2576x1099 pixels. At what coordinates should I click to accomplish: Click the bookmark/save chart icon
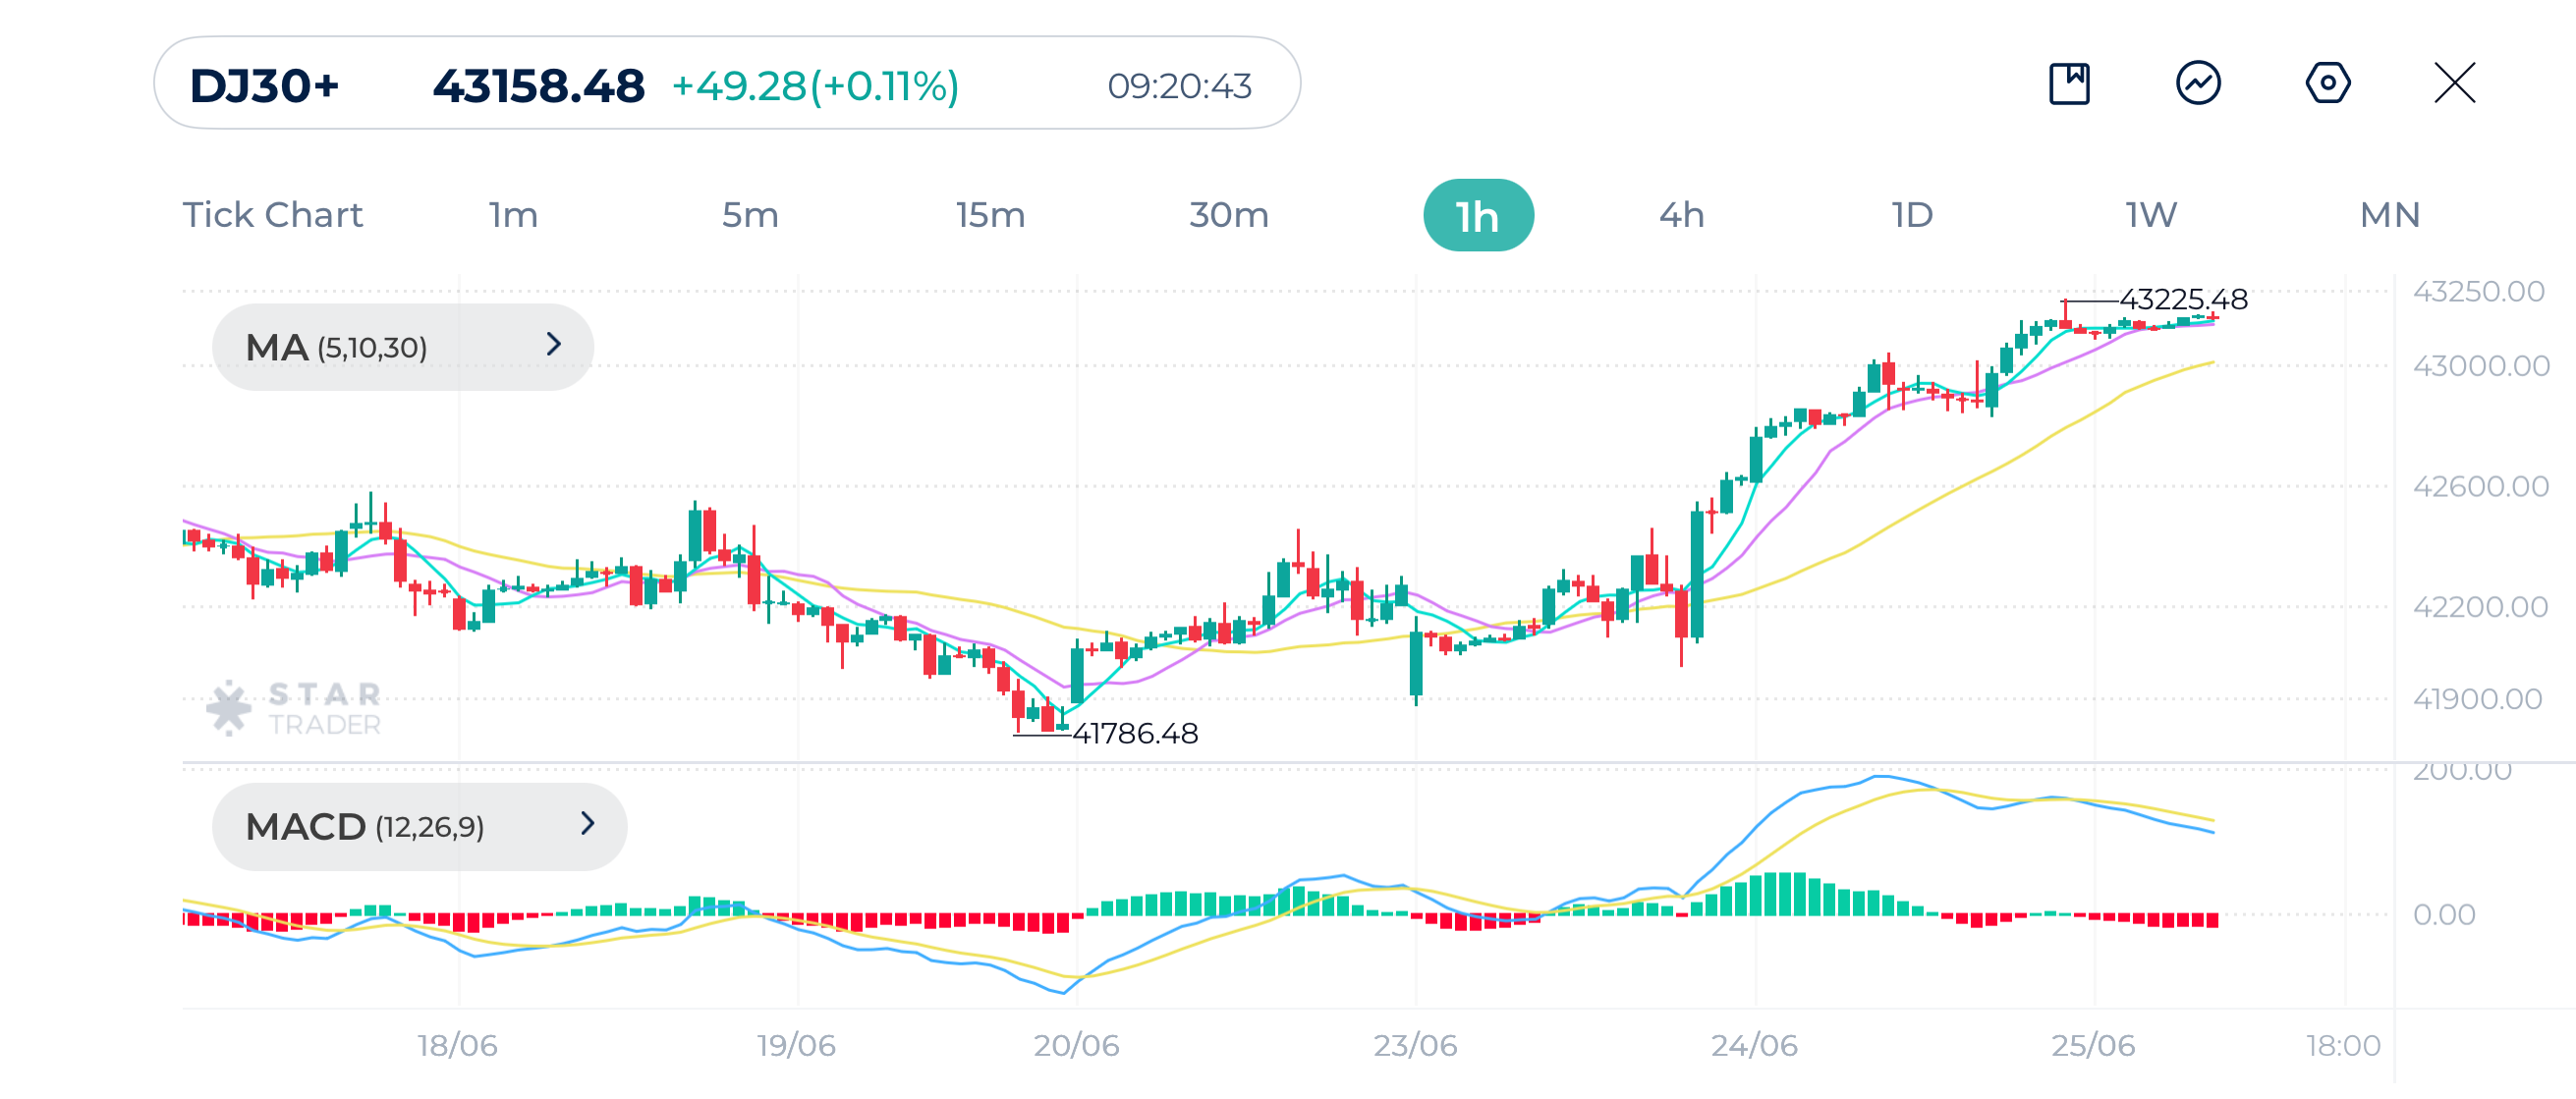(2070, 86)
